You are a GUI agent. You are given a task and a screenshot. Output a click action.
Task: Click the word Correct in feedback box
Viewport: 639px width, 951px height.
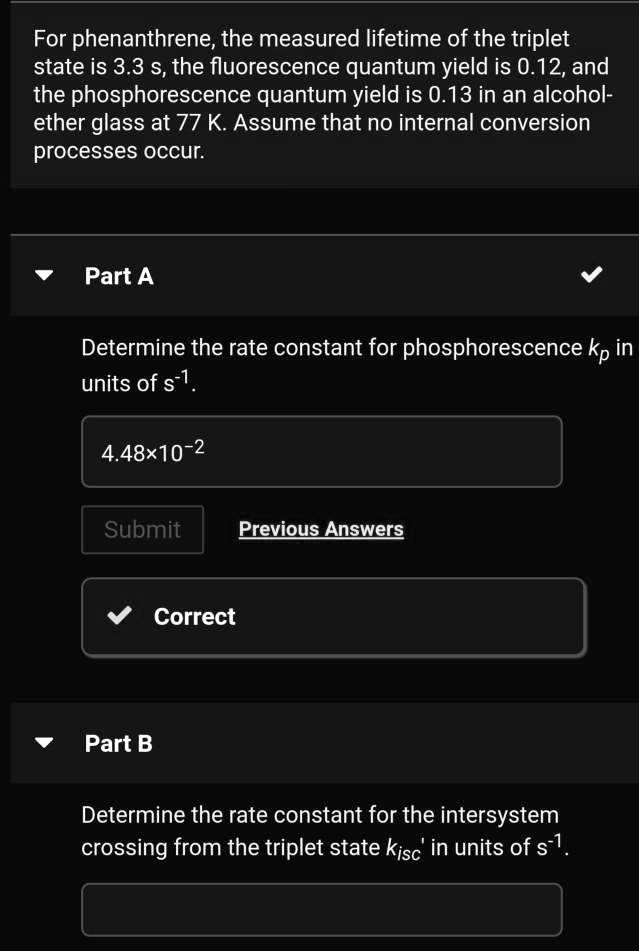coord(195,617)
